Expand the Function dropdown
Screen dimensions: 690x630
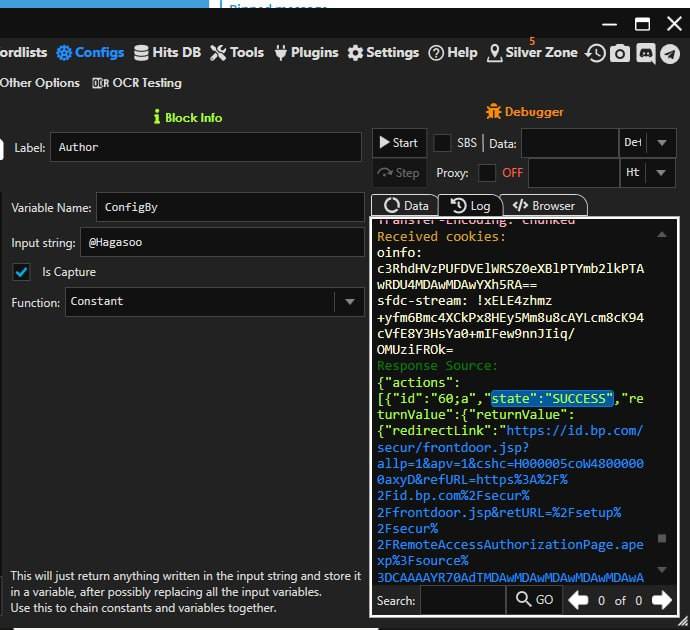[x=349, y=301]
